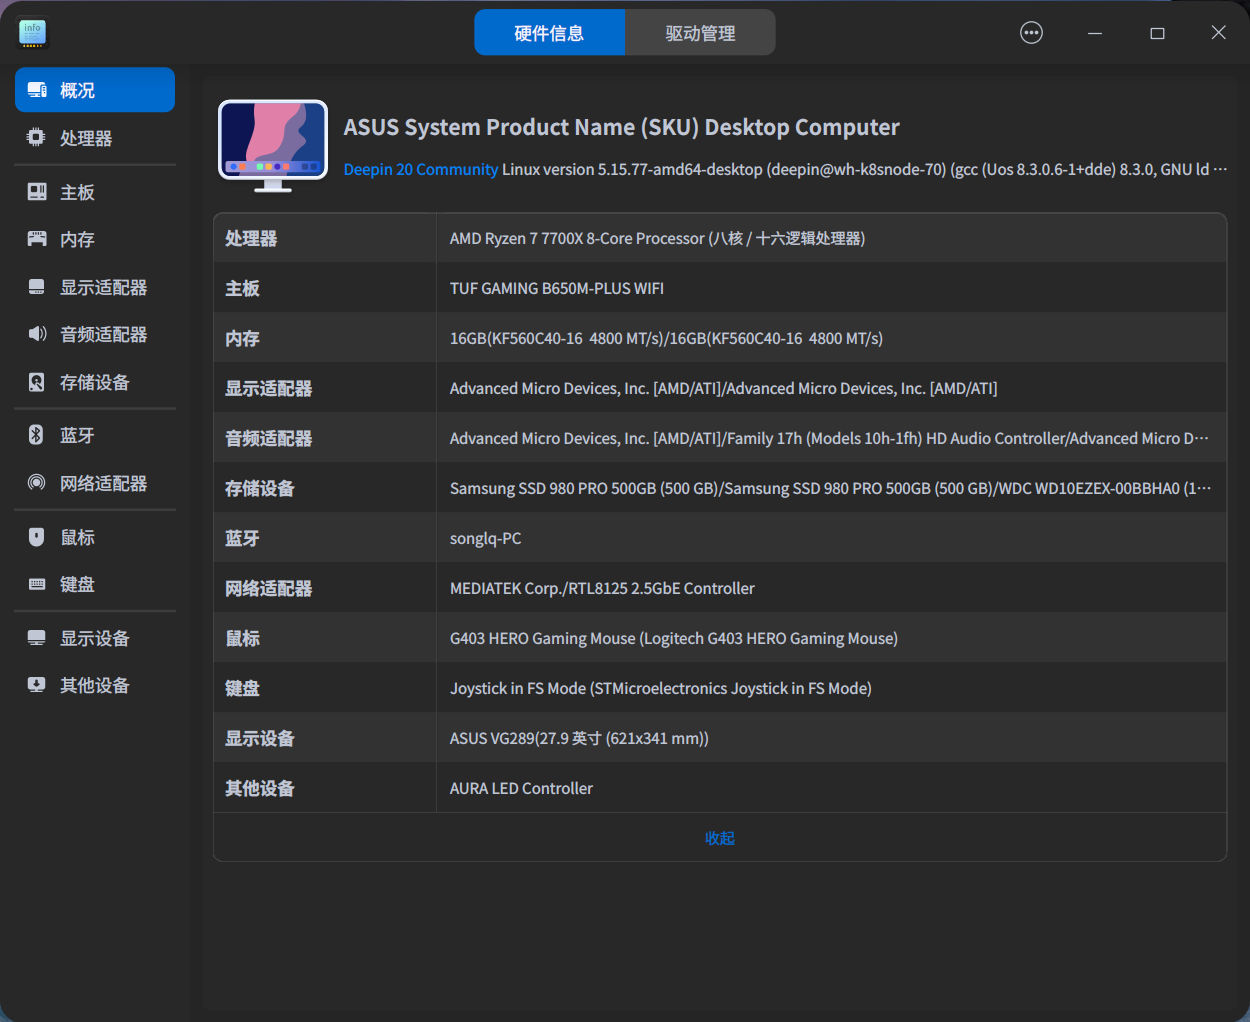Click the audio adapter speaker icon

(37, 334)
